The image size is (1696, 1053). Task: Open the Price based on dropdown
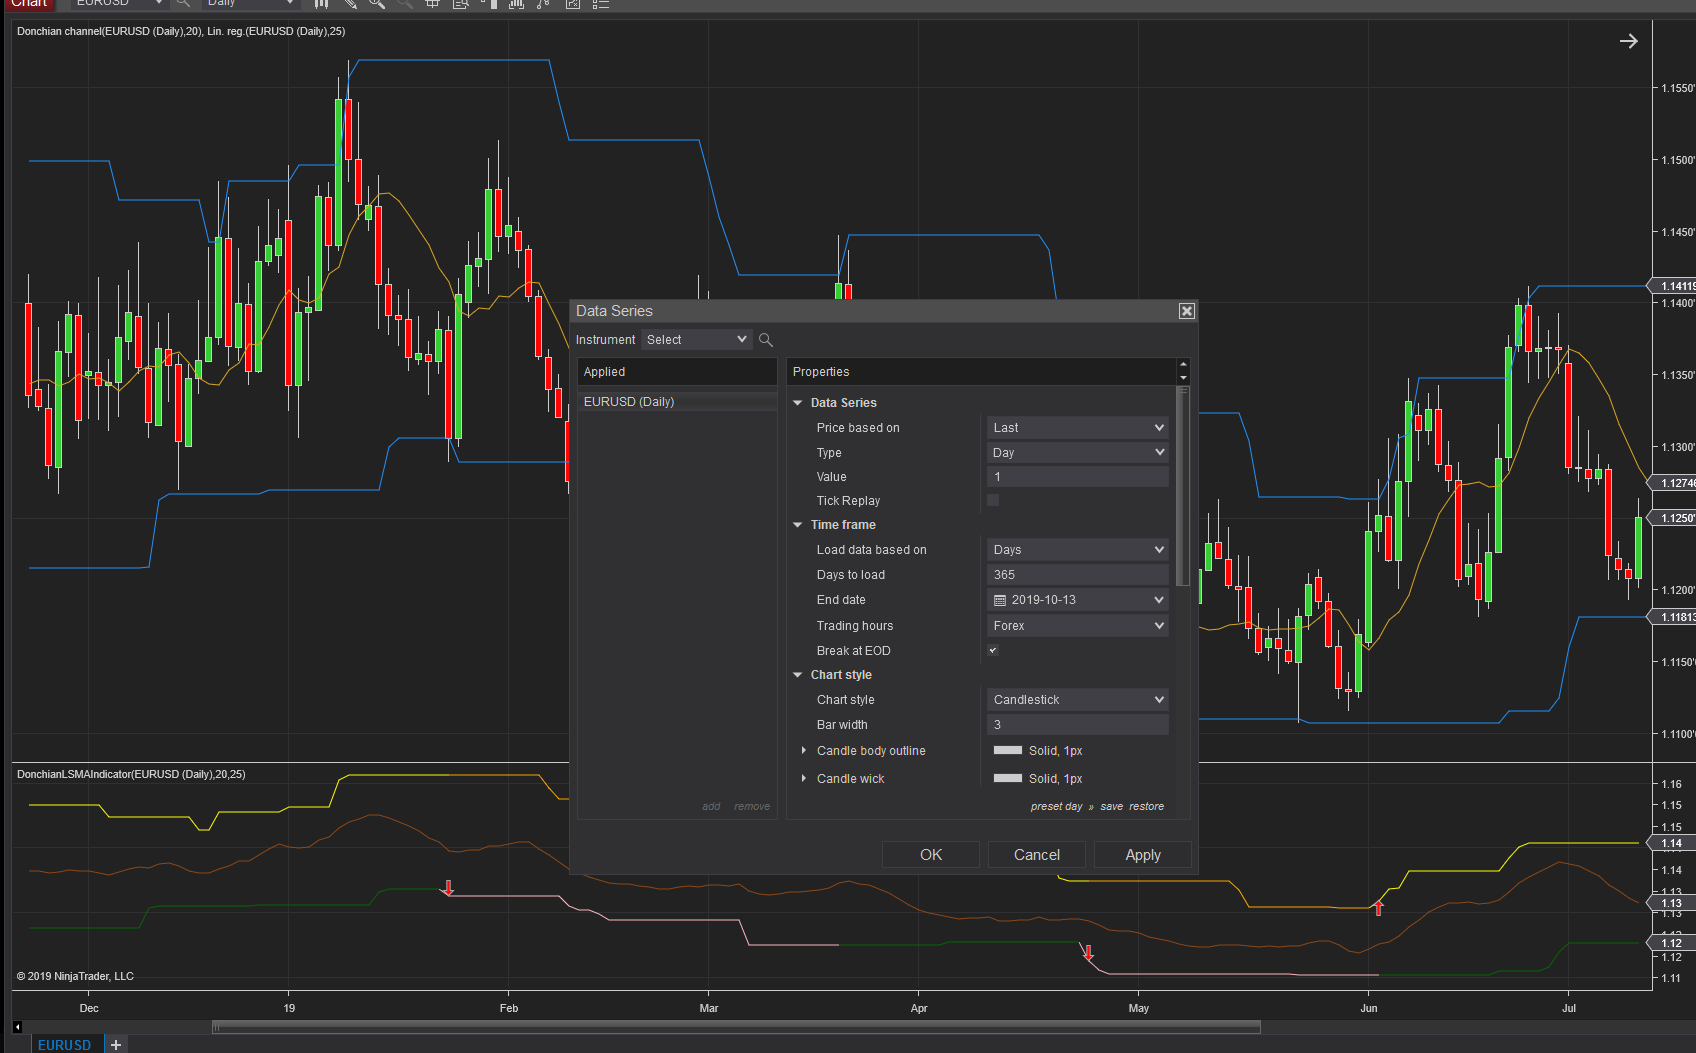click(1077, 428)
